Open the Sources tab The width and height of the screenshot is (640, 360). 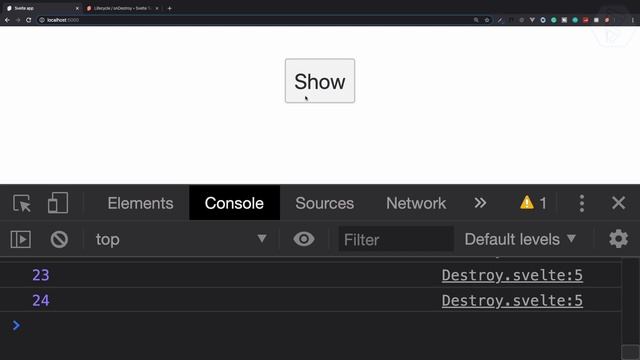324,203
